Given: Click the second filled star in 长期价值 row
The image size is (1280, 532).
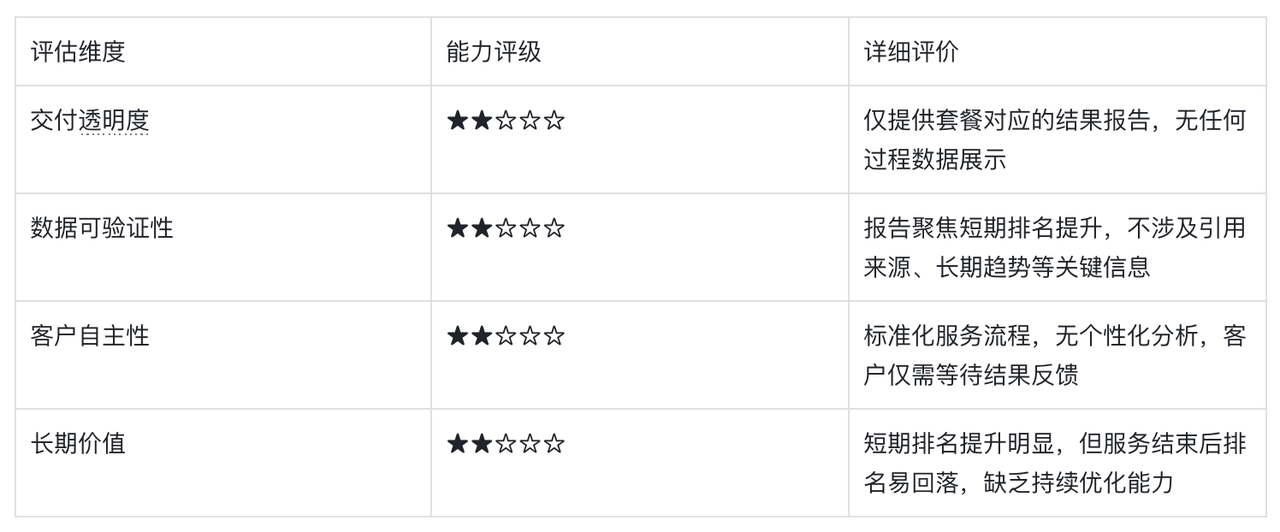Looking at the screenshot, I should [x=482, y=444].
